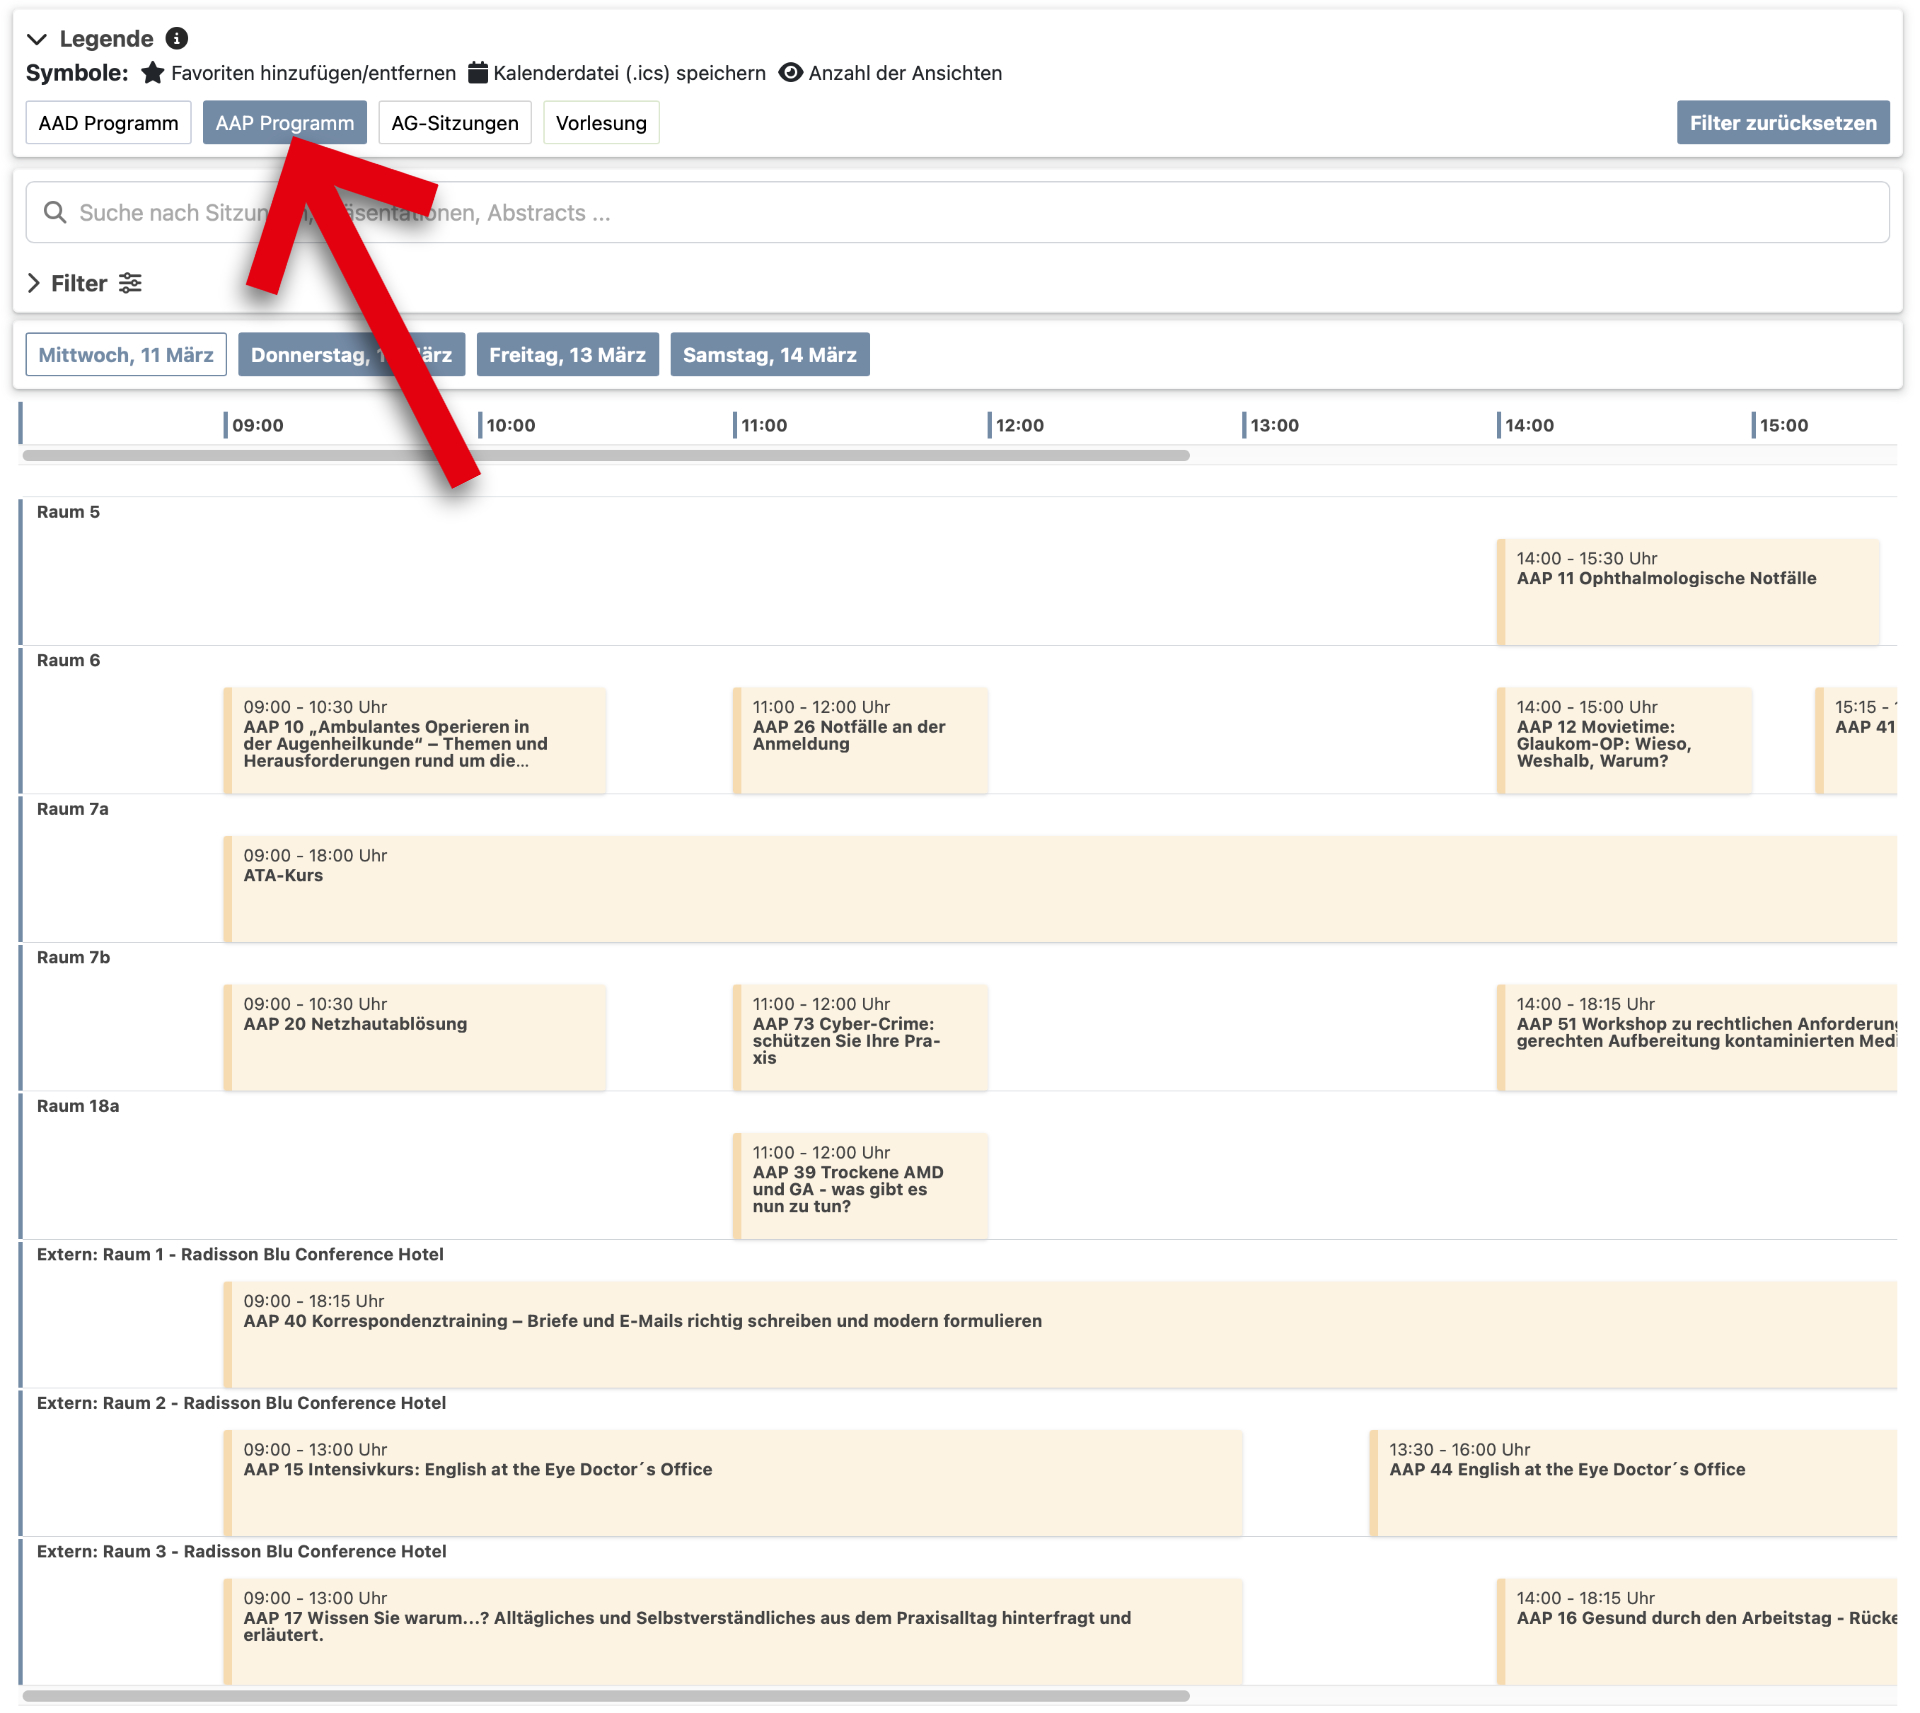Click the filter sliders icon
Image resolution: width=1920 pixels, height=1713 pixels.
tap(130, 284)
